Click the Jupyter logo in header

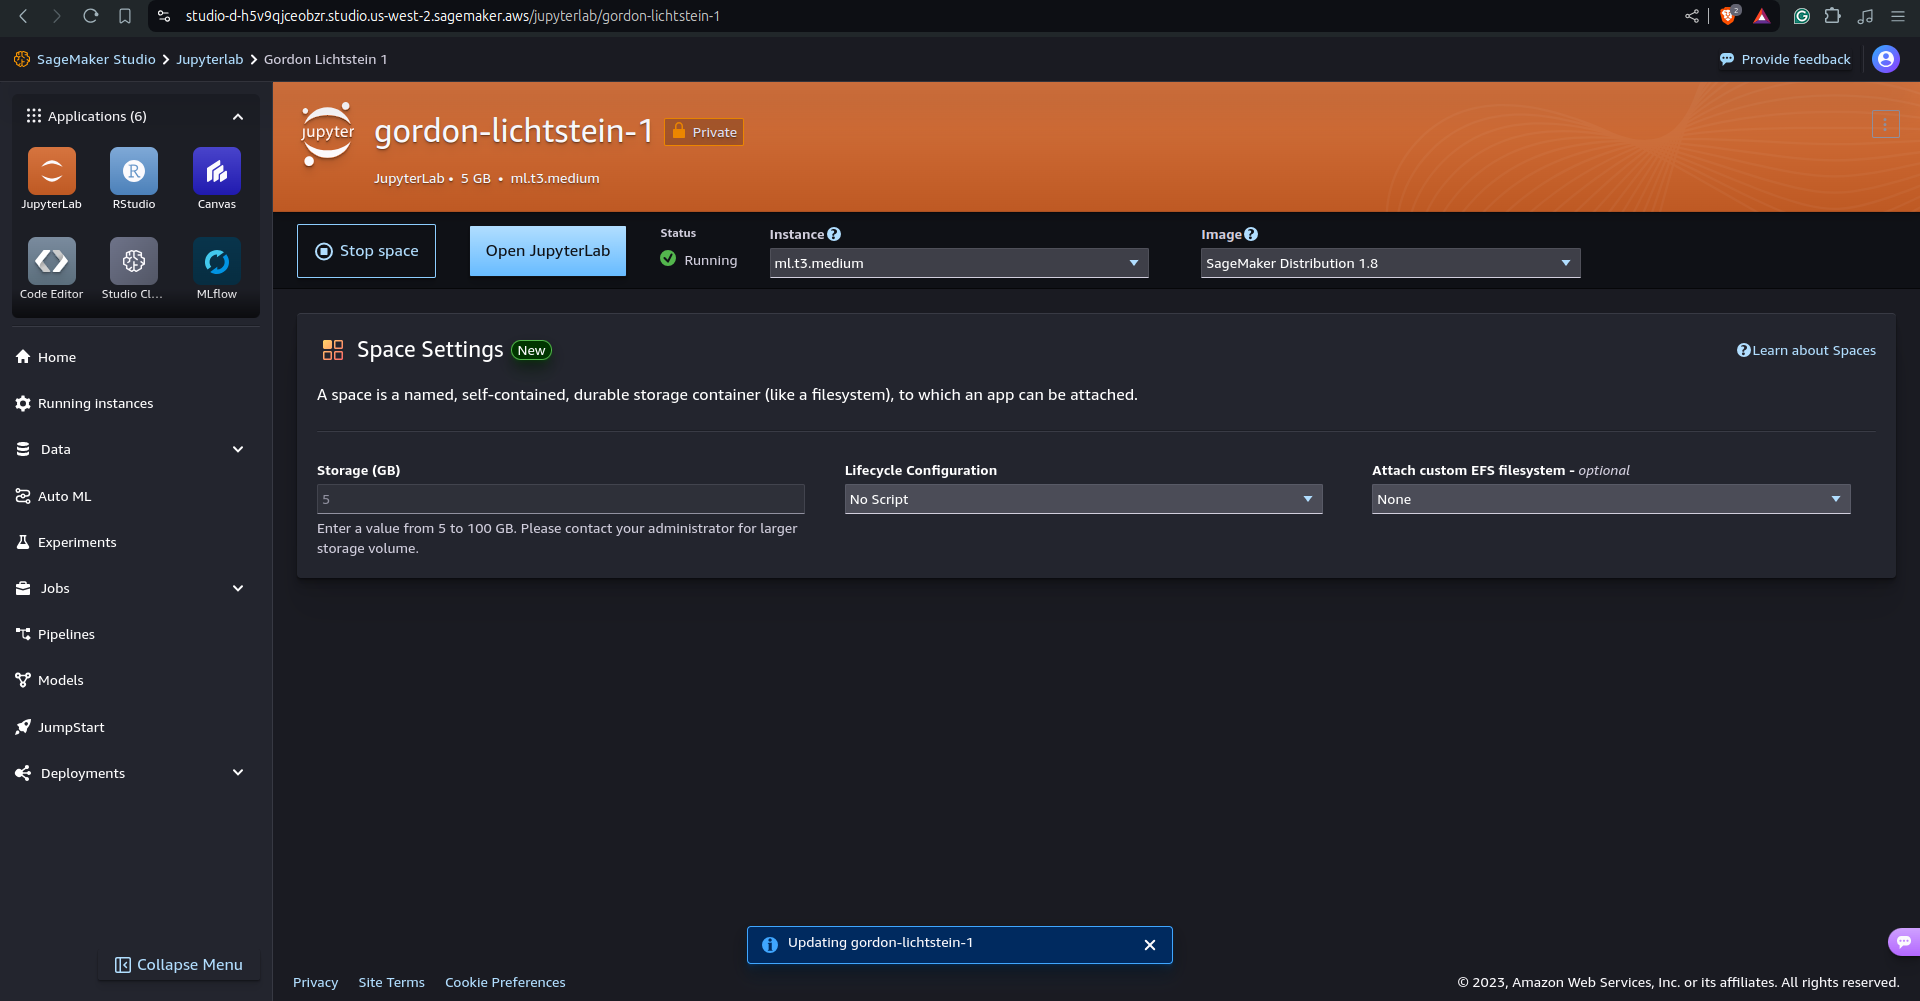coord(327,133)
